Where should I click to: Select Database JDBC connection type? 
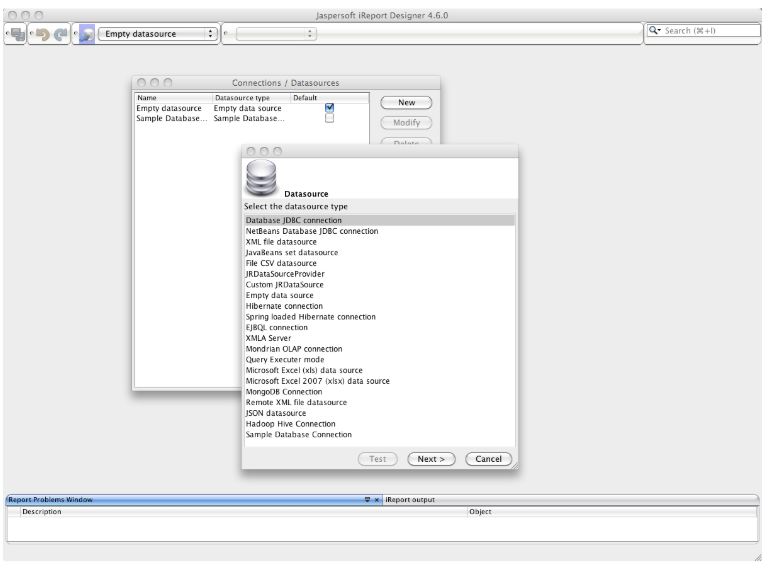click(x=294, y=220)
